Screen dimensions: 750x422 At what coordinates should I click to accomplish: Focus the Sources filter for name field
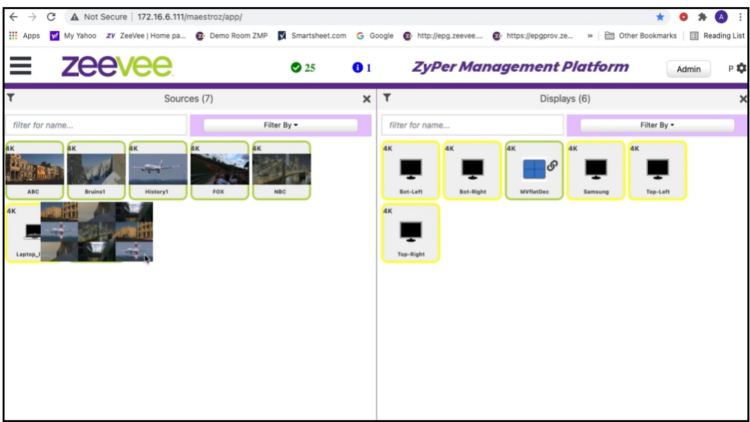pyautogui.click(x=96, y=125)
